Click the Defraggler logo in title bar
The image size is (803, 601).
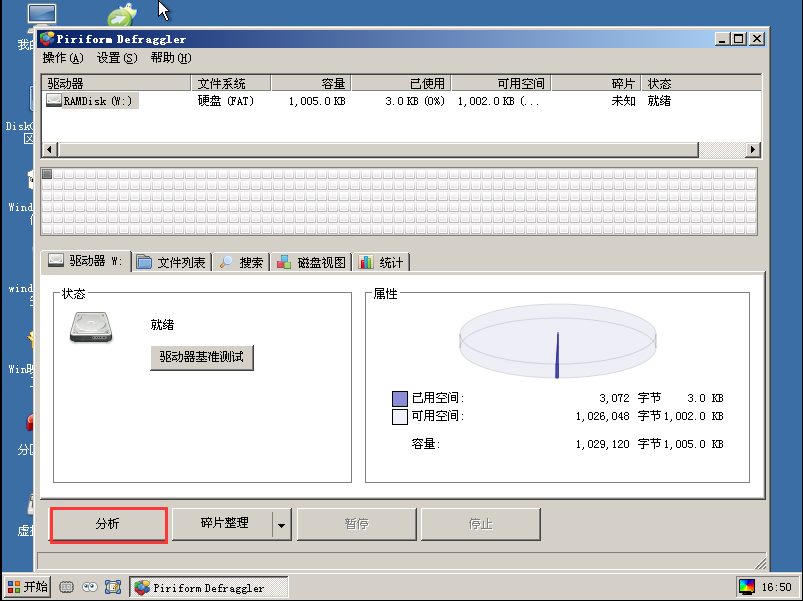click(47, 39)
